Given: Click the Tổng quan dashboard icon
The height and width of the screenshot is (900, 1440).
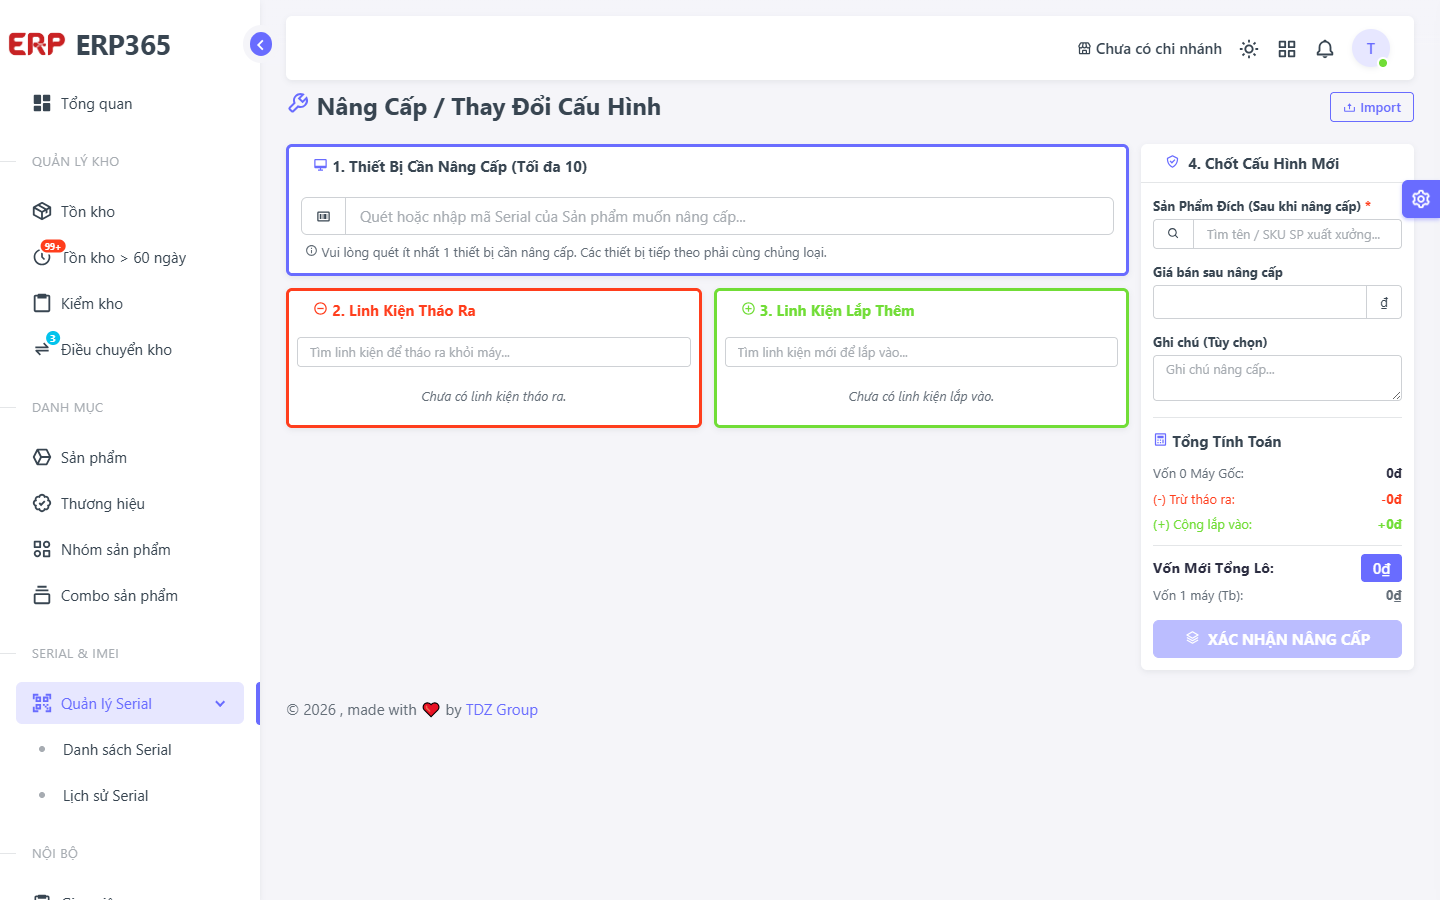Looking at the screenshot, I should [42, 103].
